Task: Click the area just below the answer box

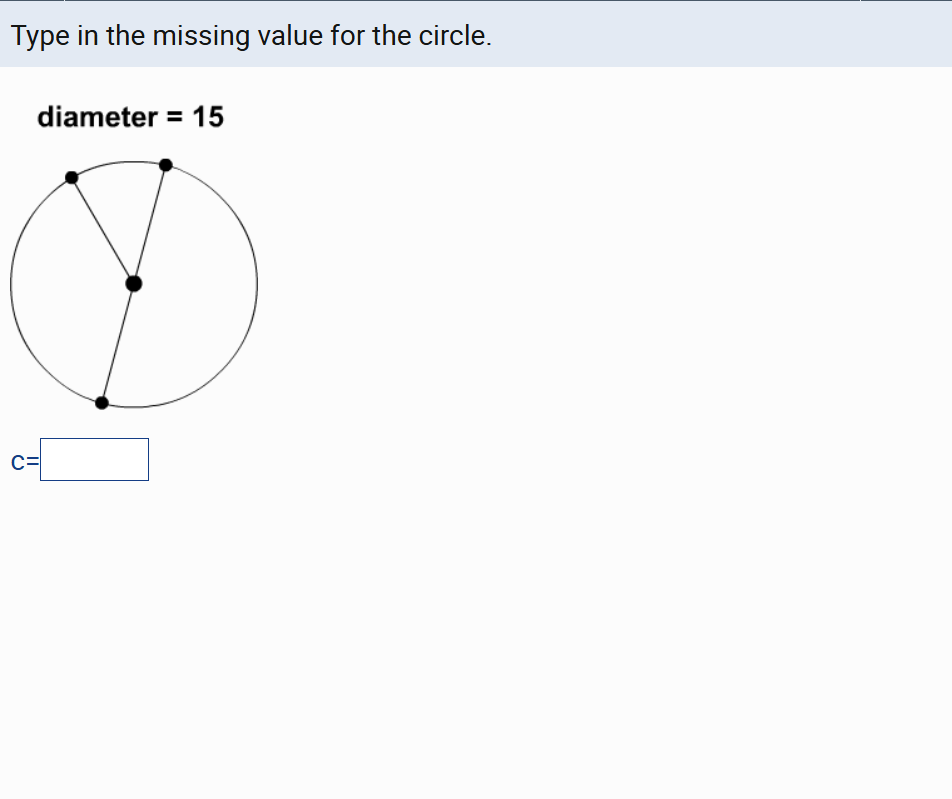Action: [x=94, y=520]
